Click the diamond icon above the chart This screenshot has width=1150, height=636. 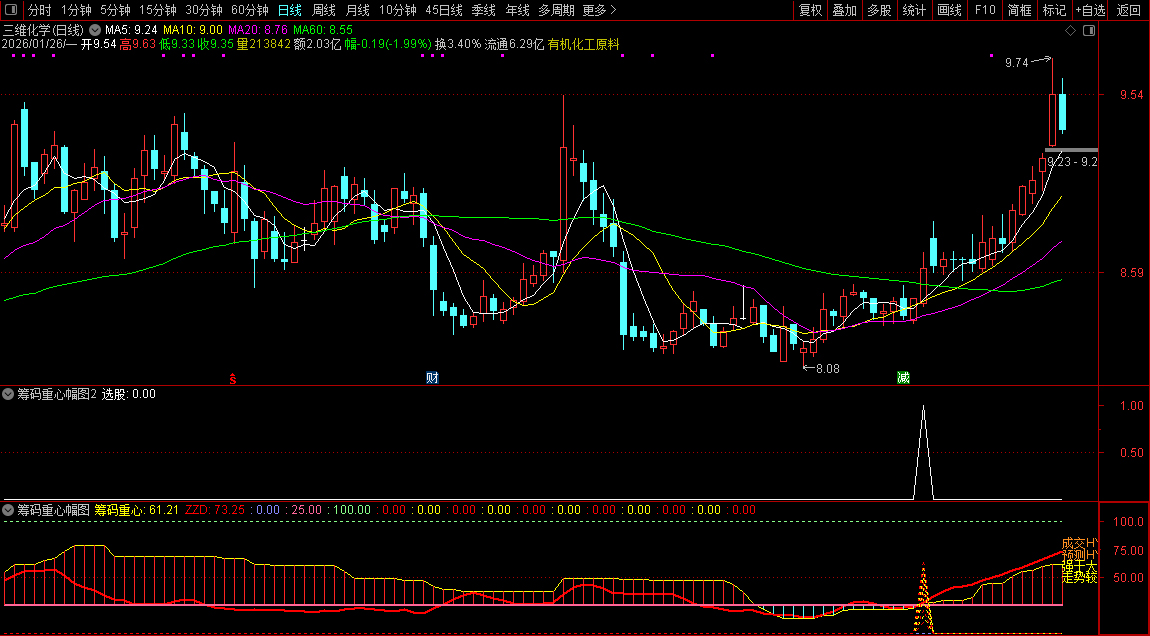point(1070,31)
